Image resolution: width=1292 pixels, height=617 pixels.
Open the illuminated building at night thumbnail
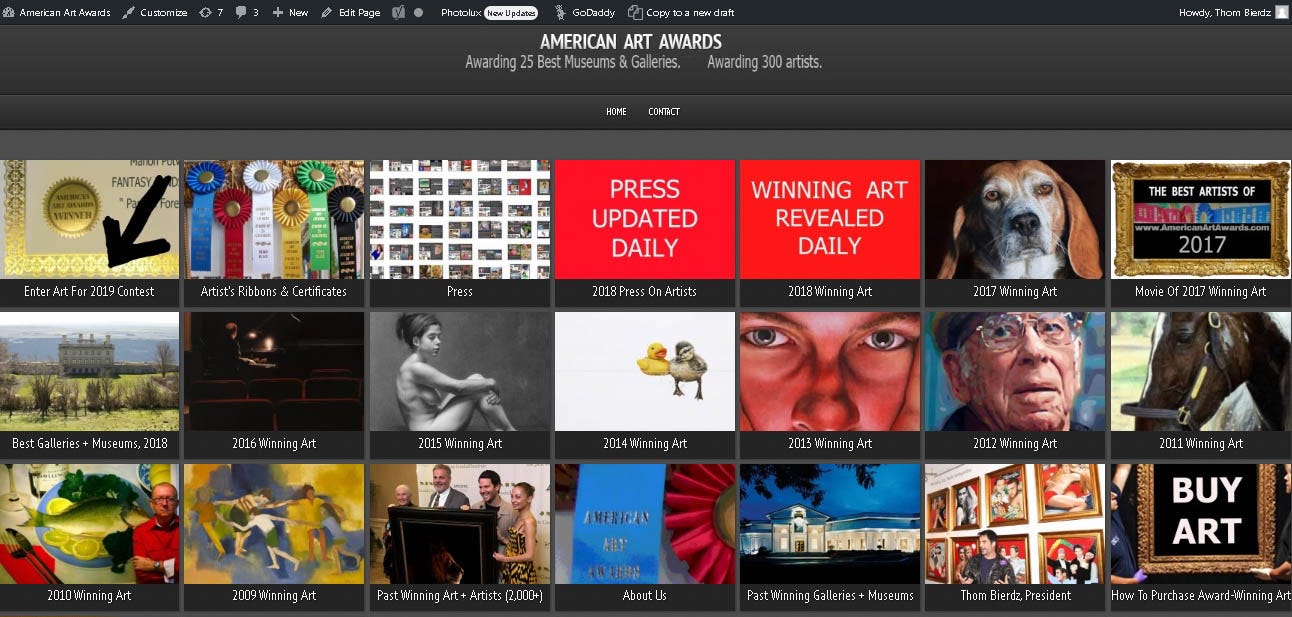830,523
